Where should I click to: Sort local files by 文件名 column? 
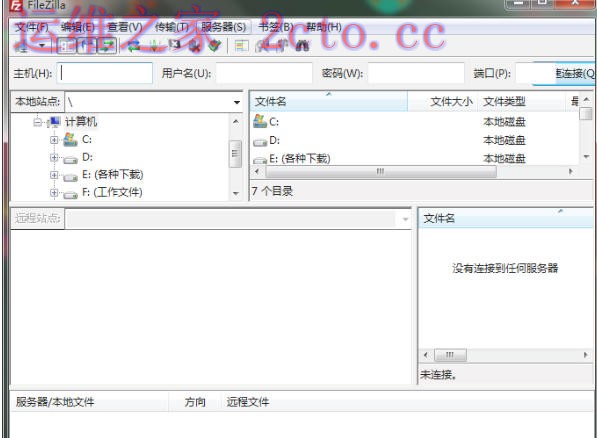pos(328,102)
